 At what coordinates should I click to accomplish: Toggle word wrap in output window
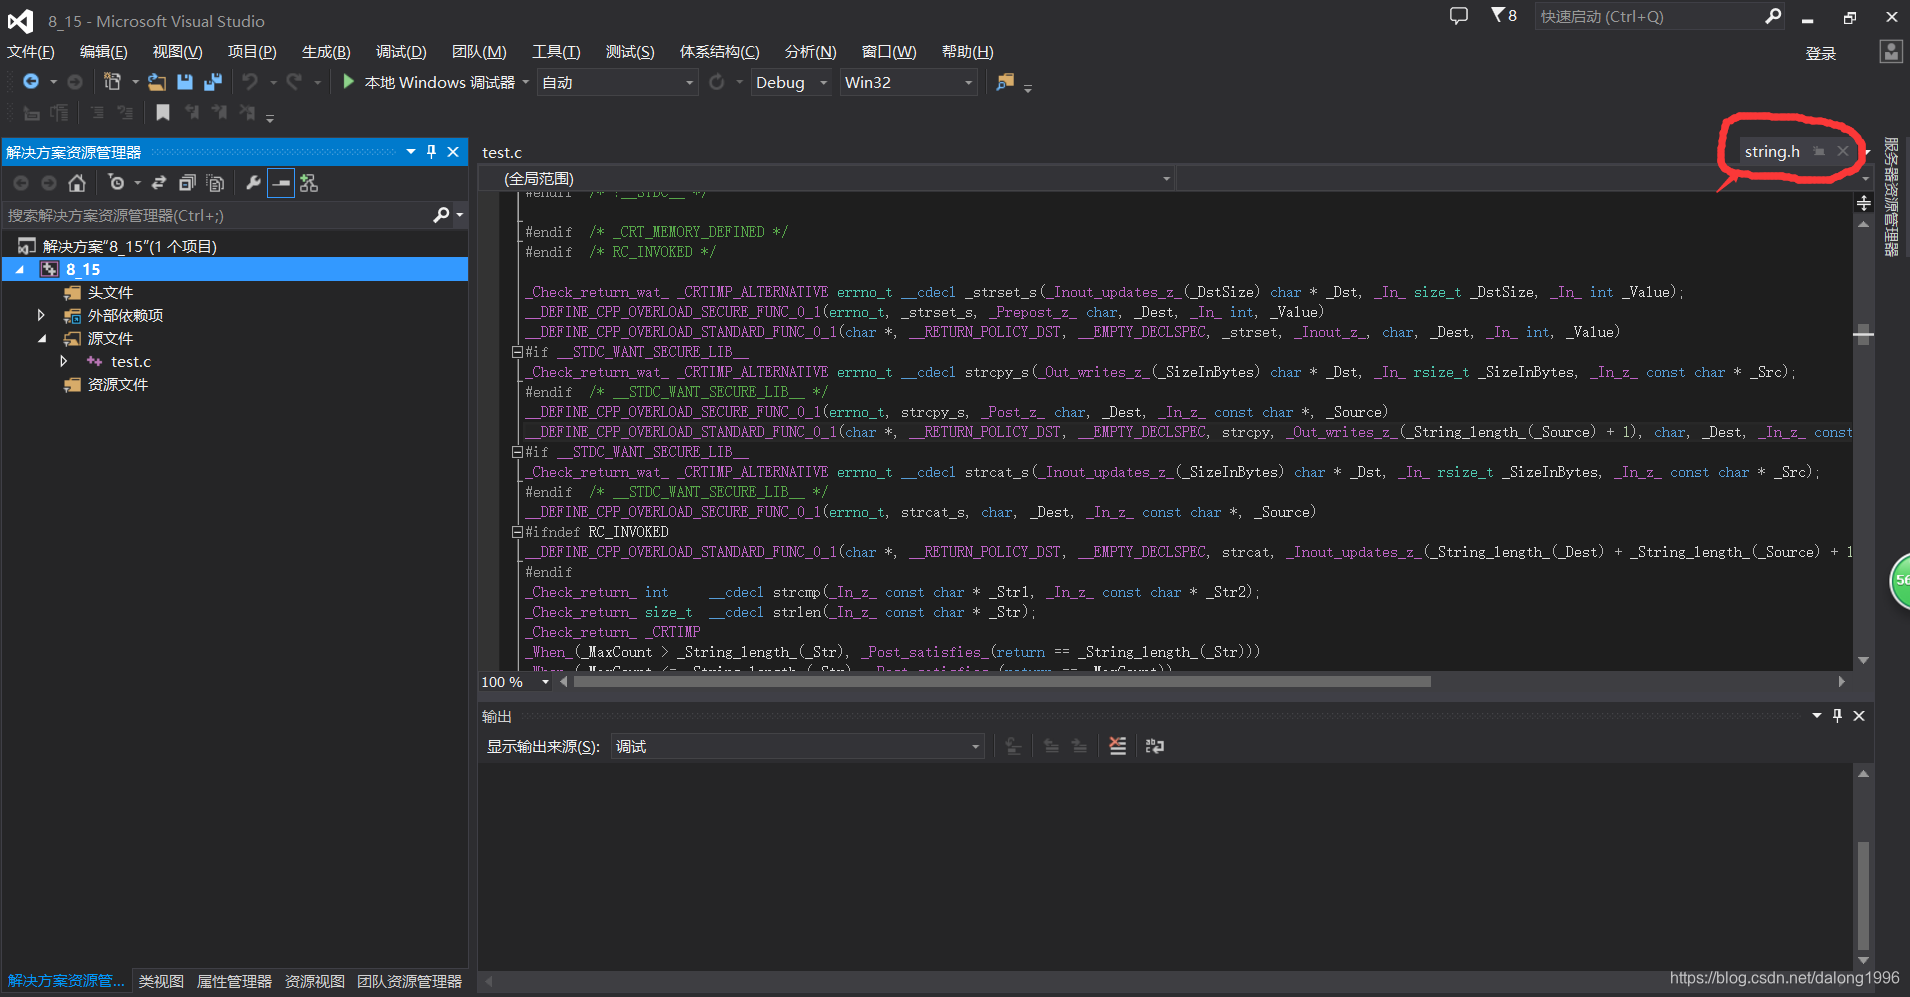pyautogui.click(x=1155, y=746)
